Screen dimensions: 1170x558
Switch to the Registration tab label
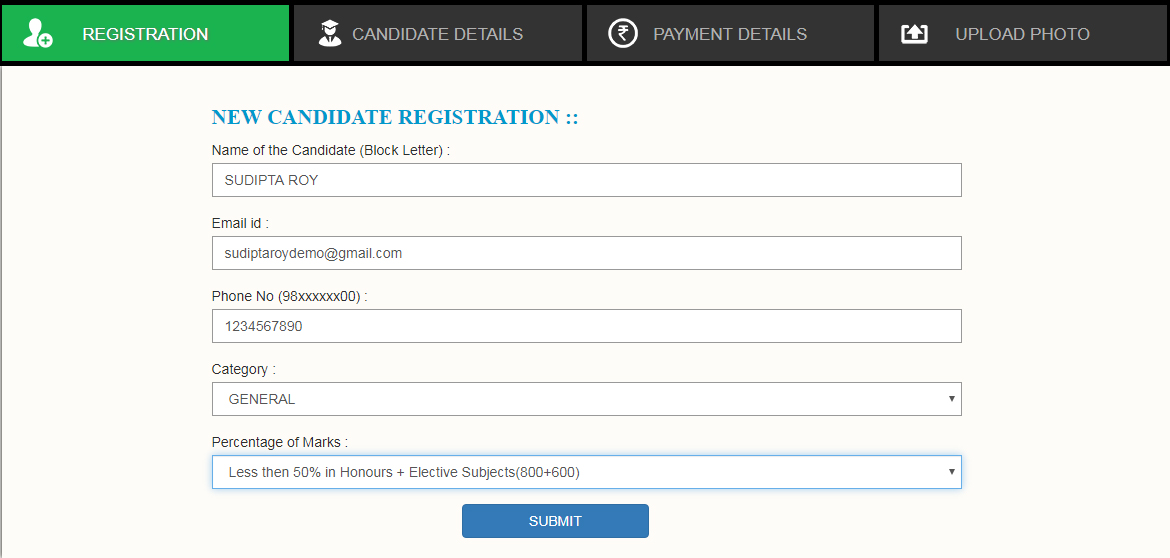tap(145, 34)
